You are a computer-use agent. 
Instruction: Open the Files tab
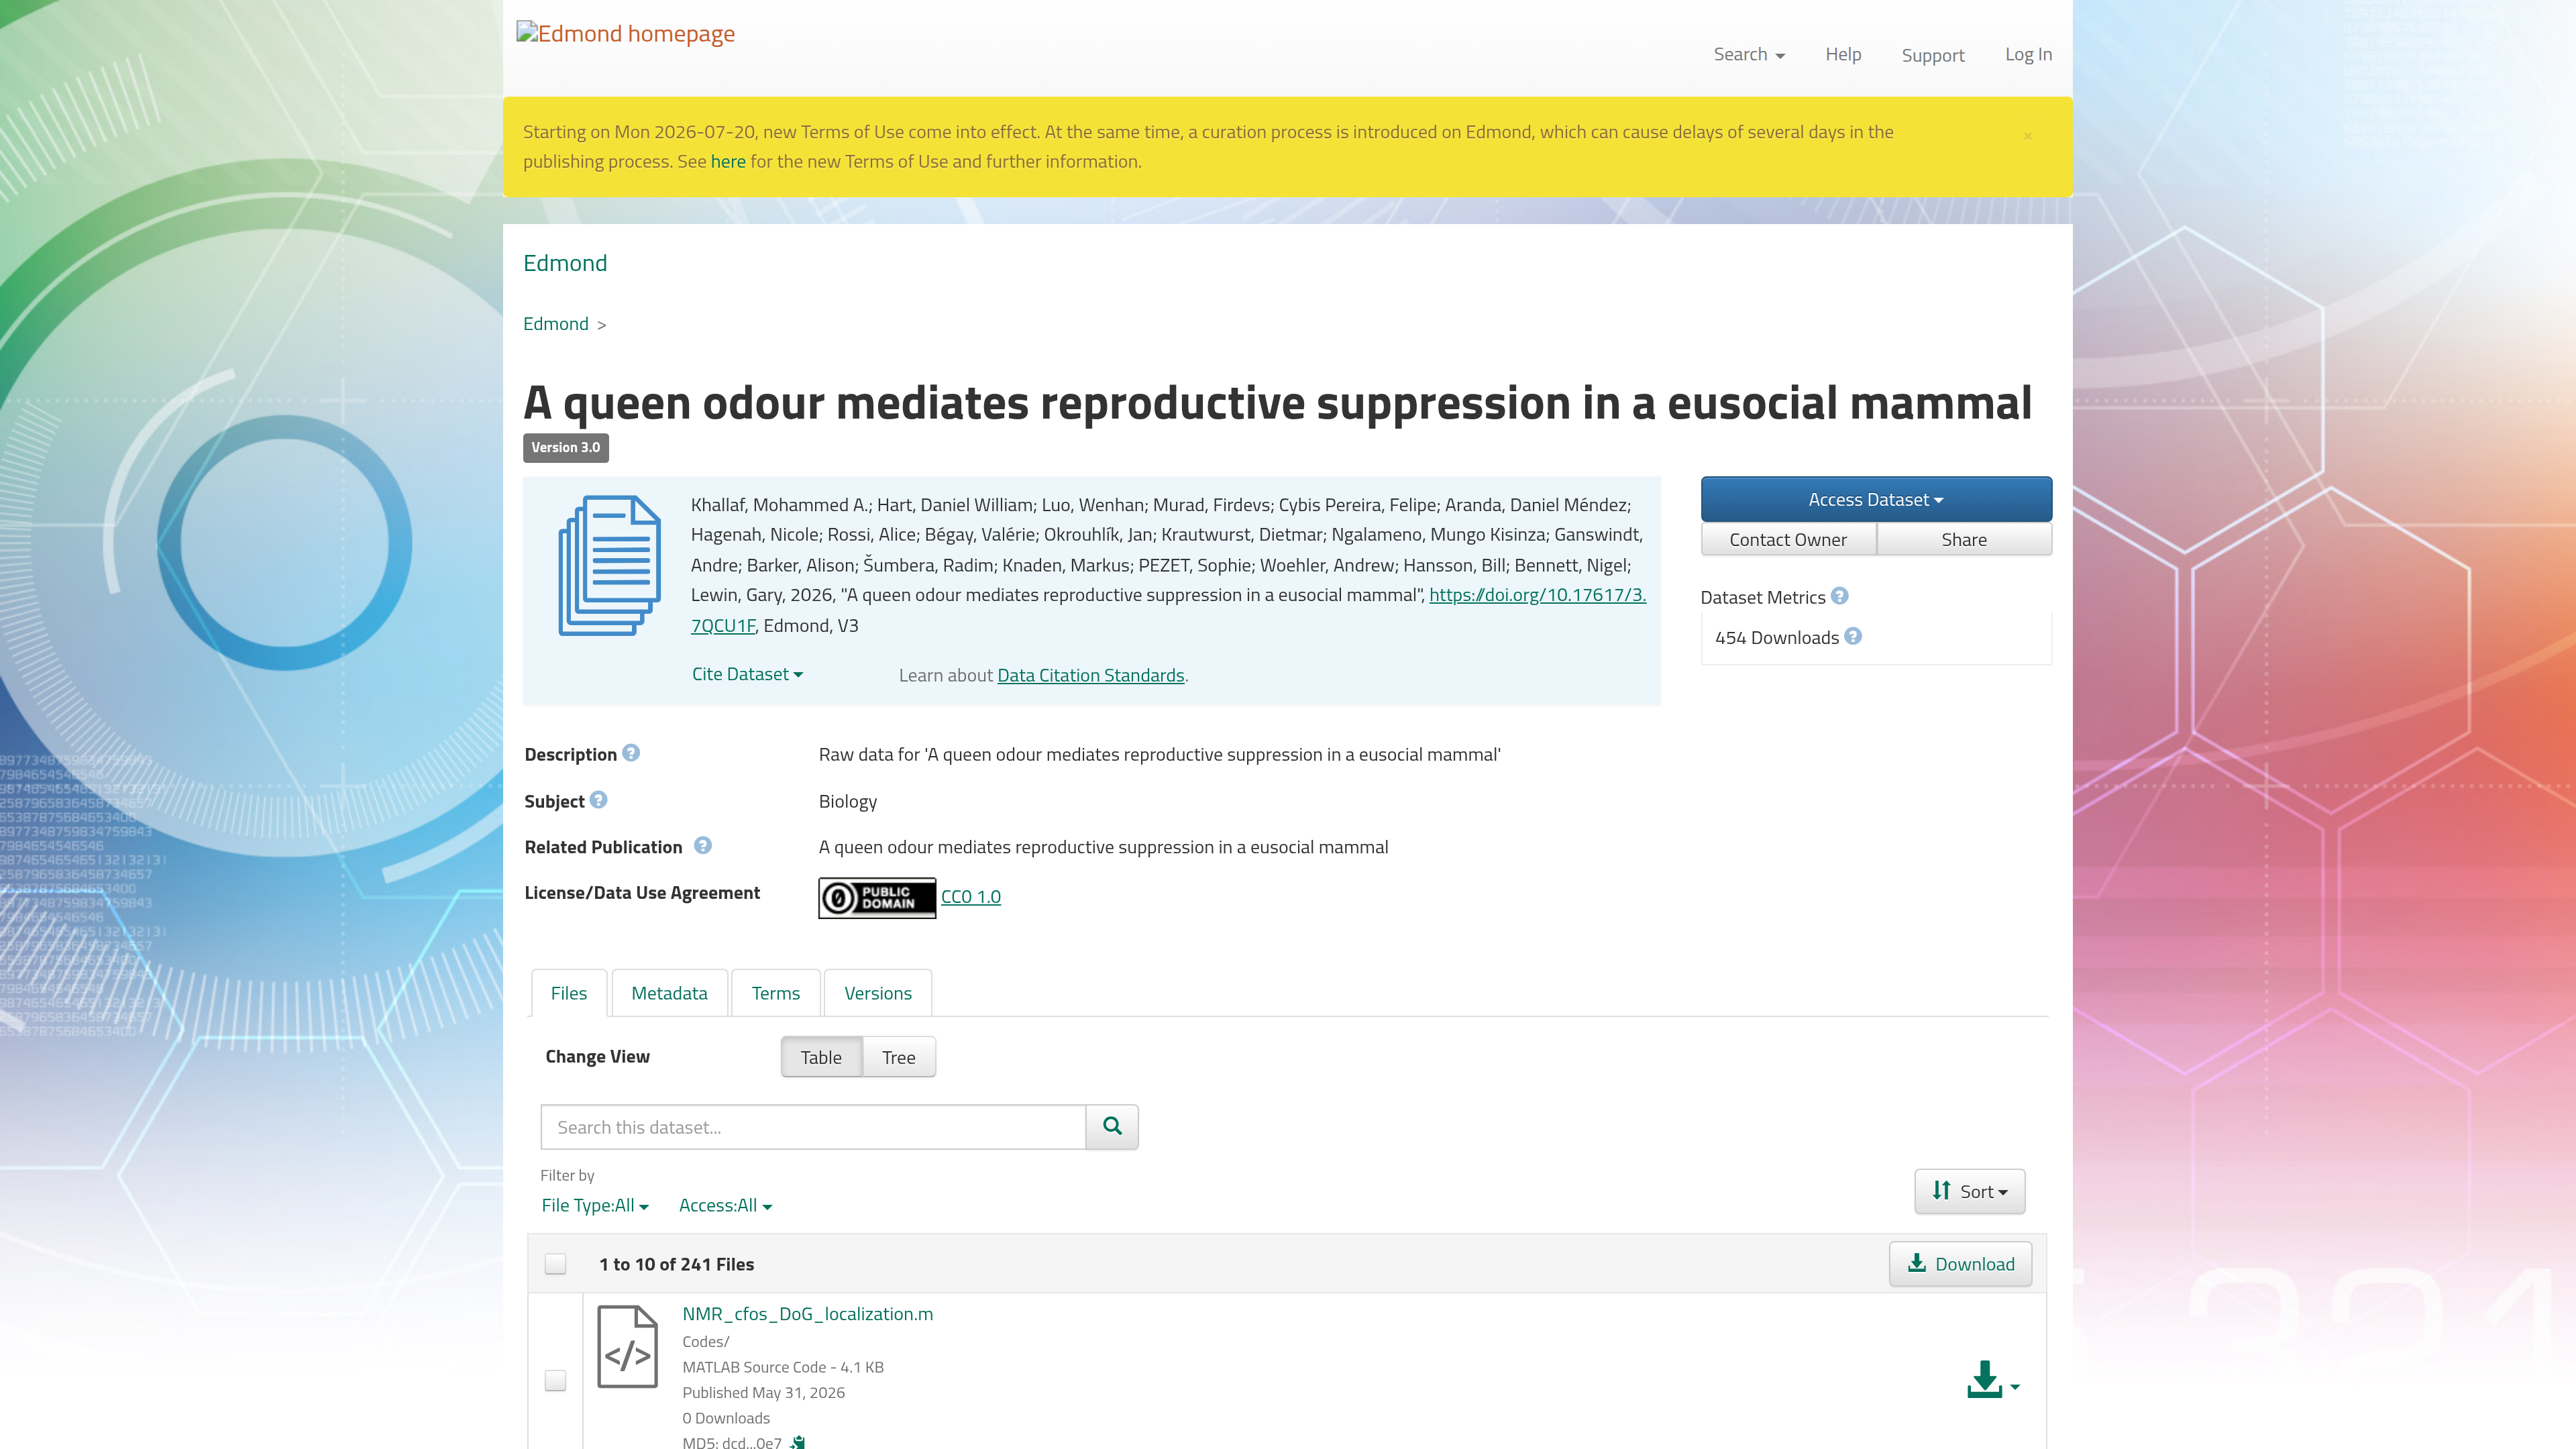click(568, 993)
